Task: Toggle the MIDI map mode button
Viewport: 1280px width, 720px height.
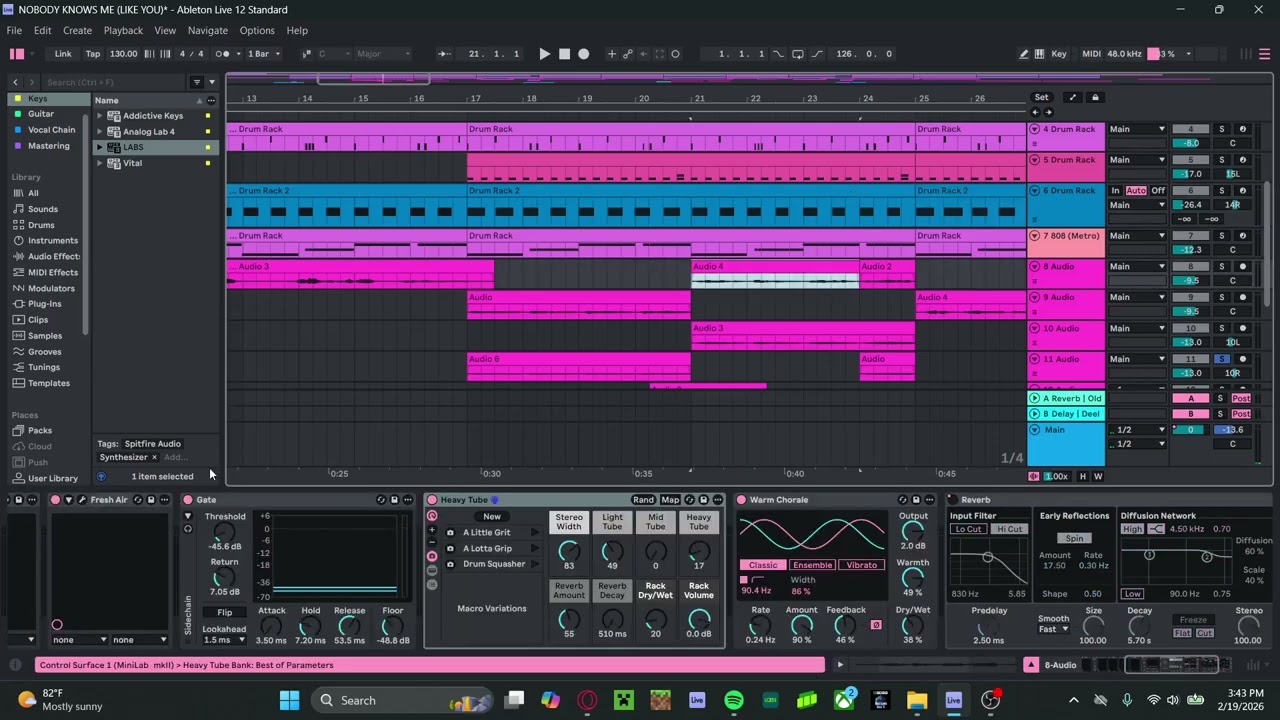Action: tap(1091, 54)
